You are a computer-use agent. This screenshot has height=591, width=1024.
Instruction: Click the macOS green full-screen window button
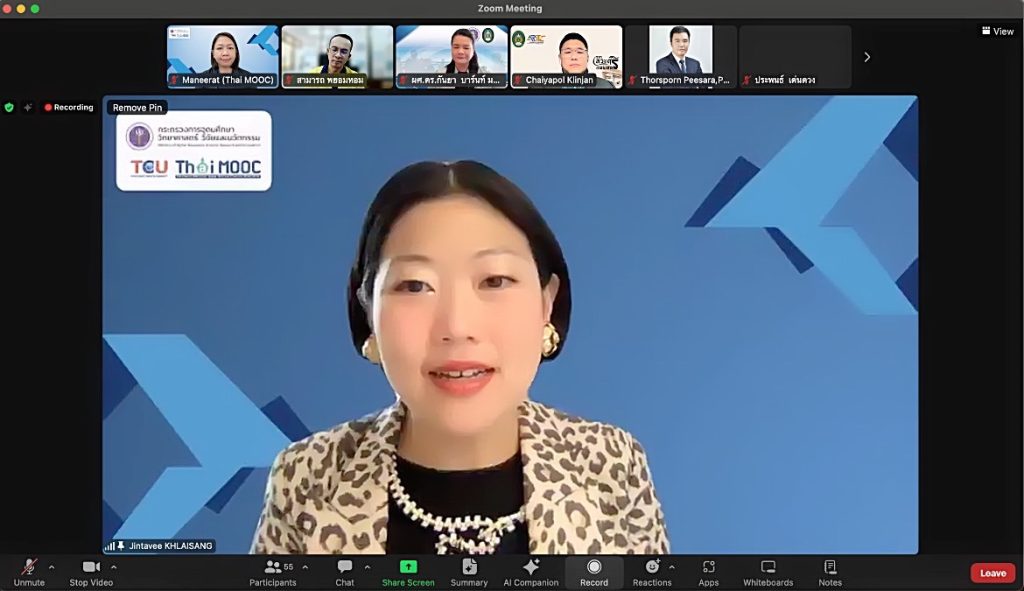coord(35,8)
